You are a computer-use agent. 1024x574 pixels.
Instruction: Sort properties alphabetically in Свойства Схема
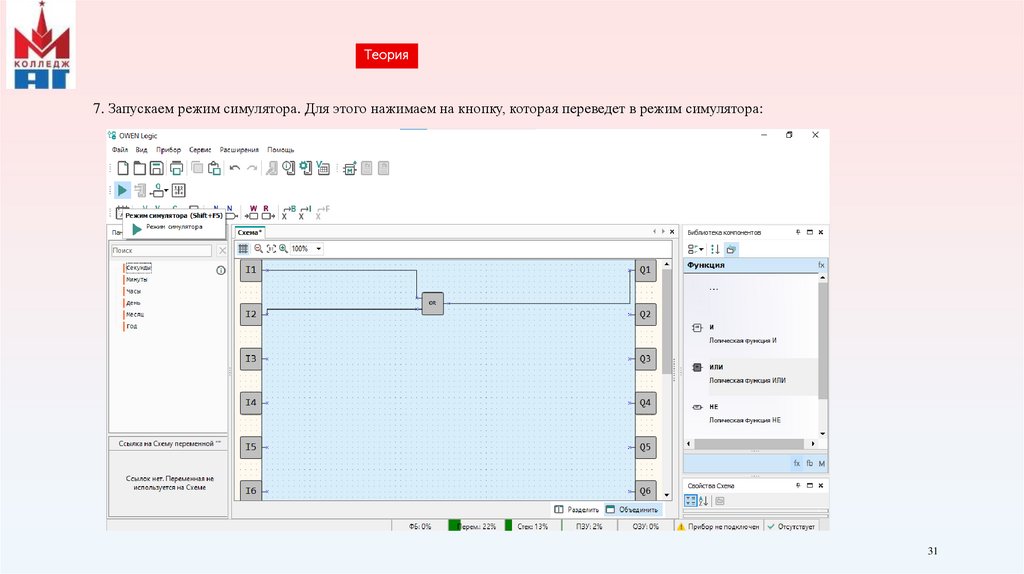tap(703, 501)
